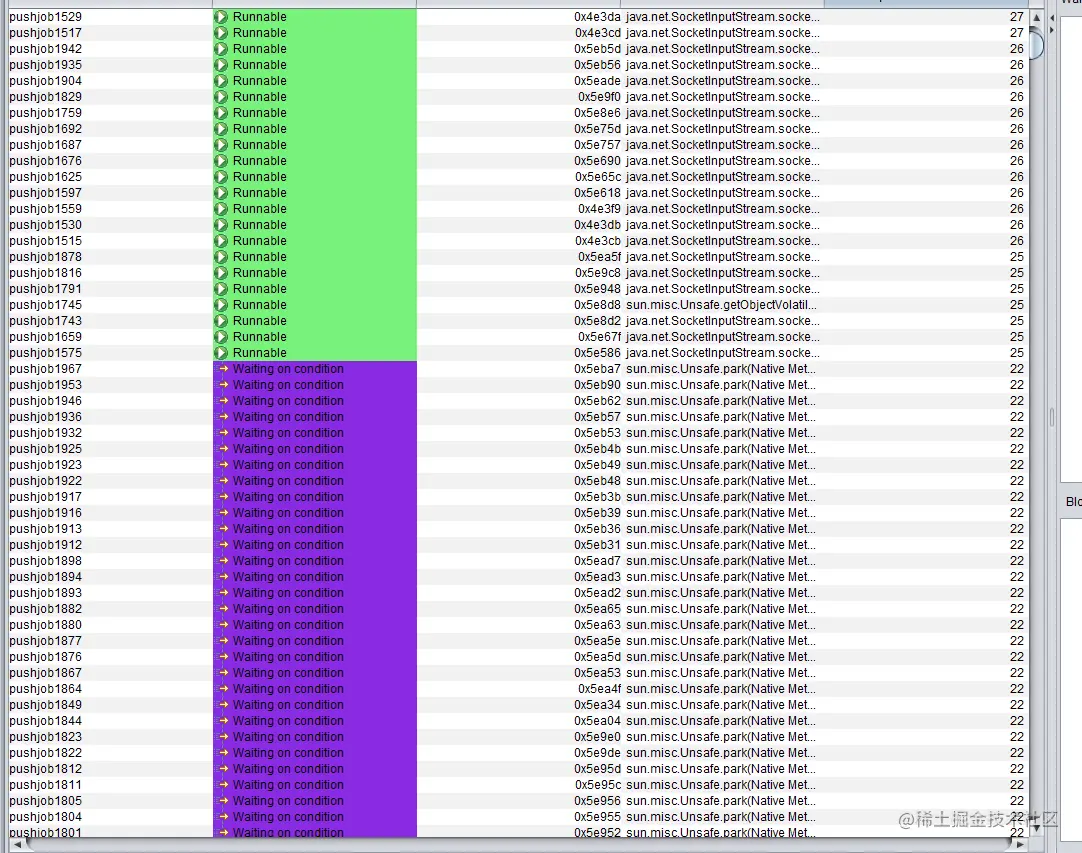The image size is (1082, 853).
Task: Click the Runnable icon in pushjob1530 row
Action: (x=221, y=225)
